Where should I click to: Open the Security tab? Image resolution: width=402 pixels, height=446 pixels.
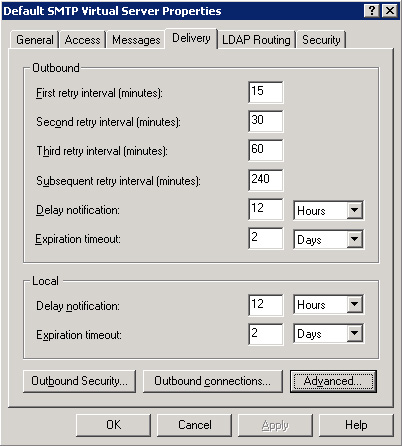[321, 40]
